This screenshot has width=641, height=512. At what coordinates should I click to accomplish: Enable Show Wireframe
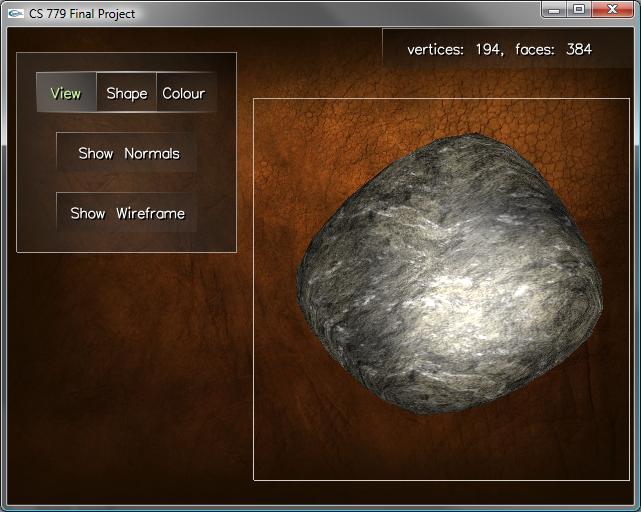click(127, 213)
